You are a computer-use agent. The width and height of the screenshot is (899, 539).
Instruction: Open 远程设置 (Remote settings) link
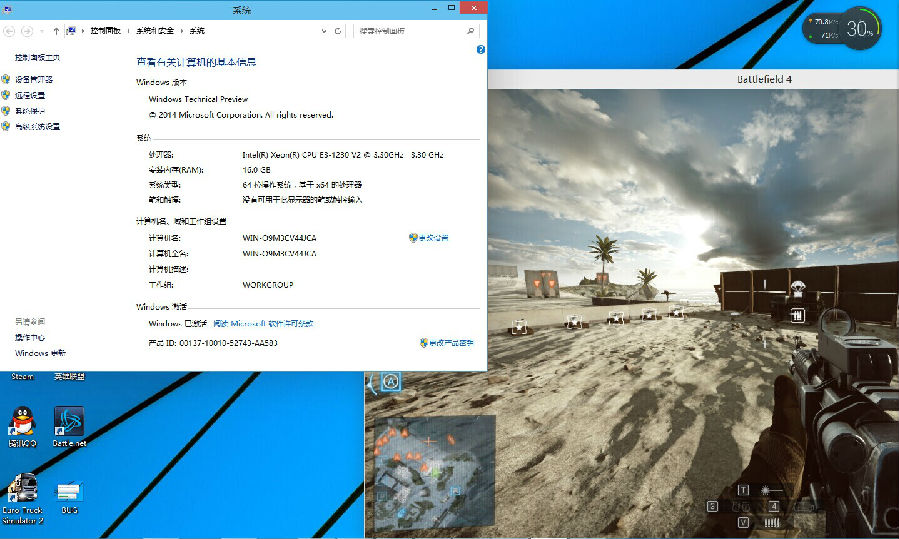click(30, 95)
